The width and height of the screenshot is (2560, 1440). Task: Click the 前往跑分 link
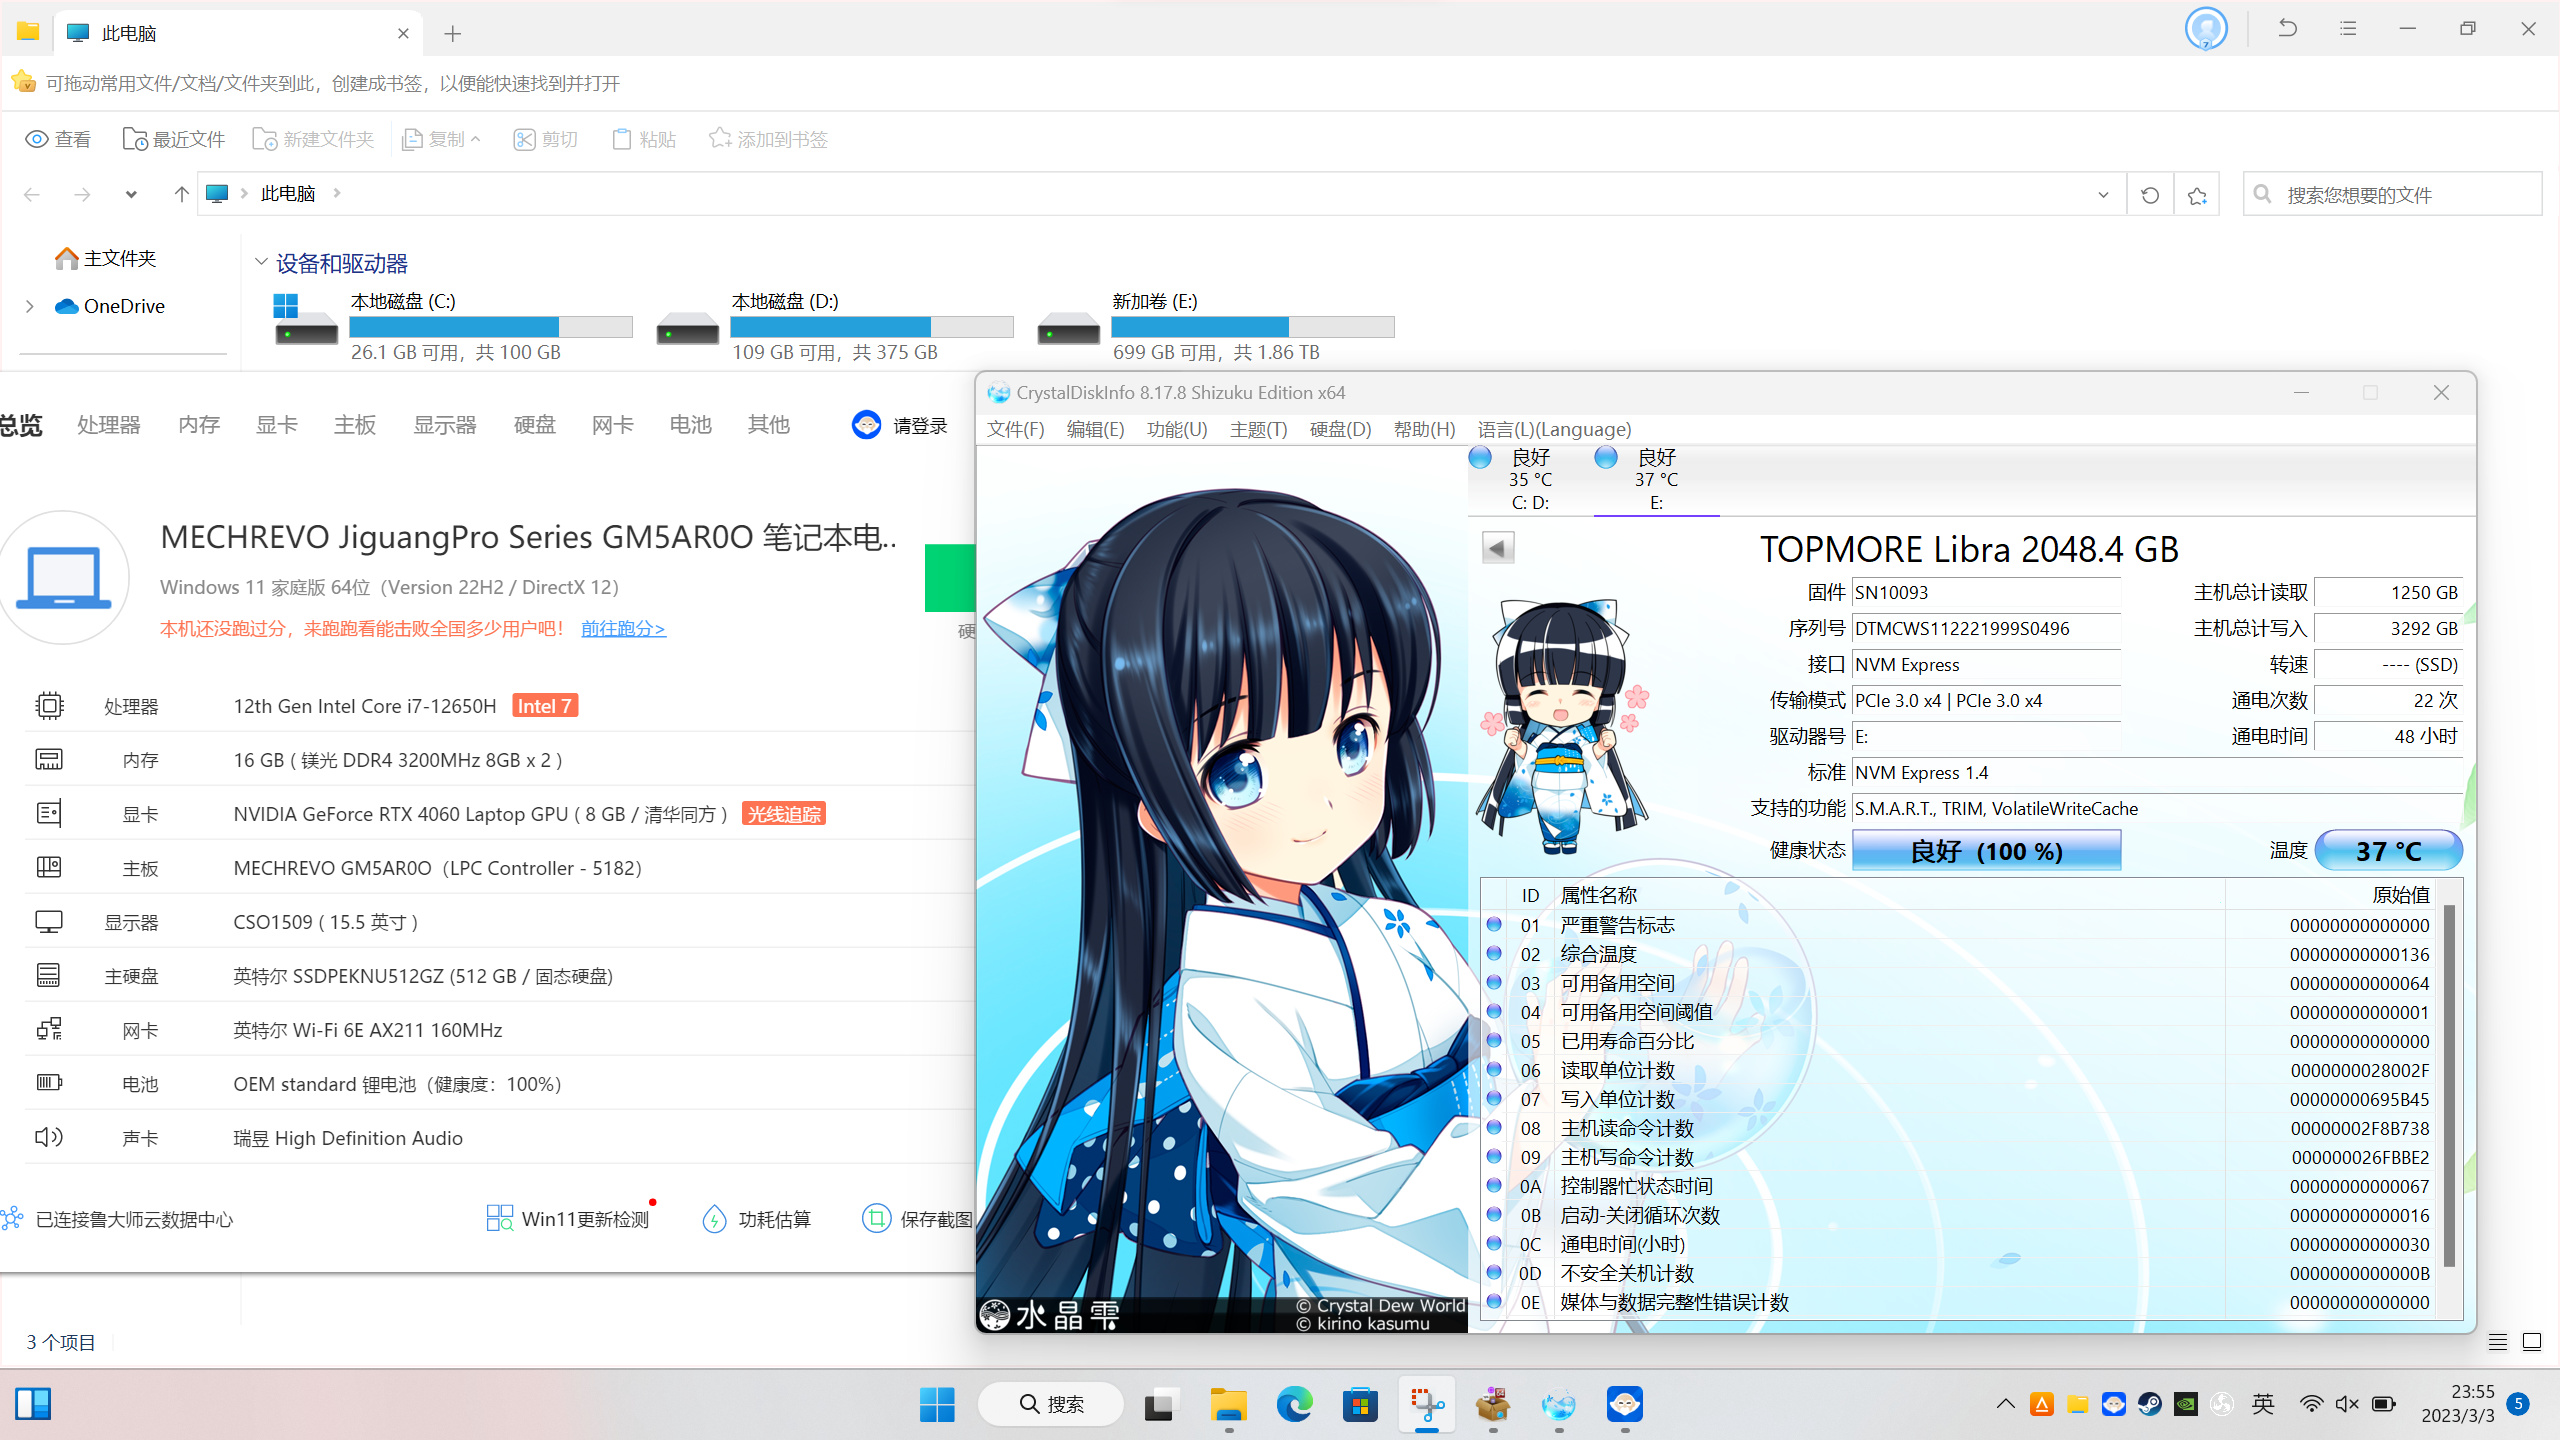[623, 628]
